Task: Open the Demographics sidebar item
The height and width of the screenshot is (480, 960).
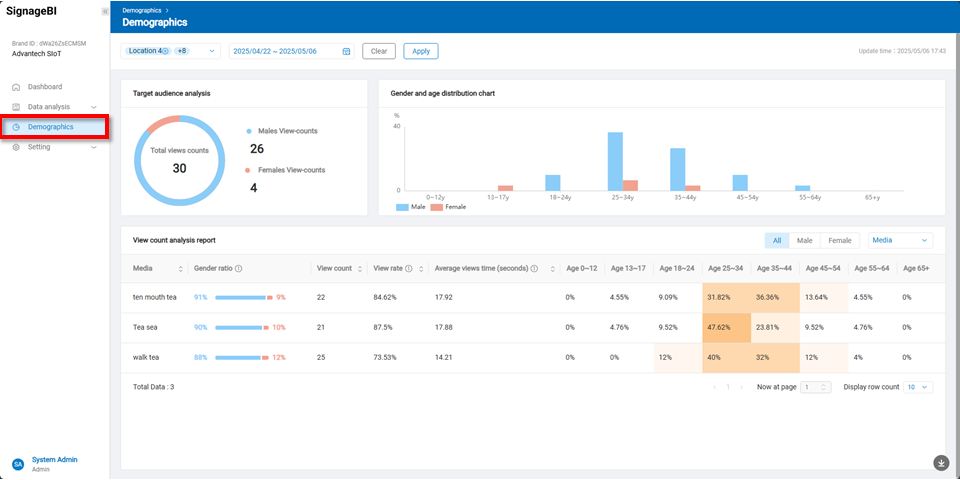Action: tap(50, 127)
